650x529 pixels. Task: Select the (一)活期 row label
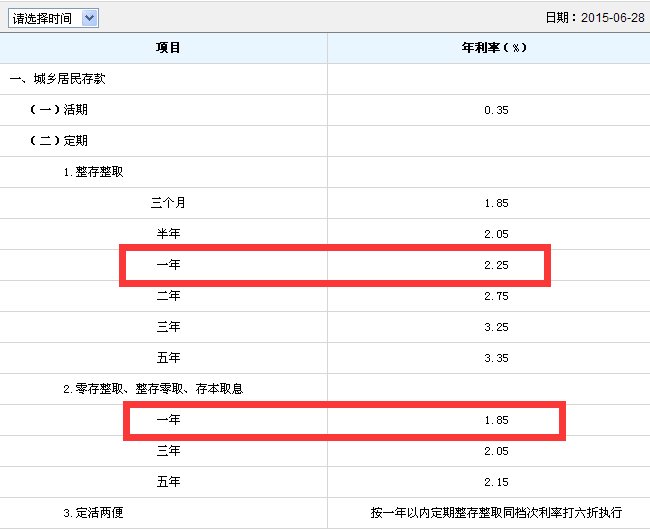[x=58, y=110]
